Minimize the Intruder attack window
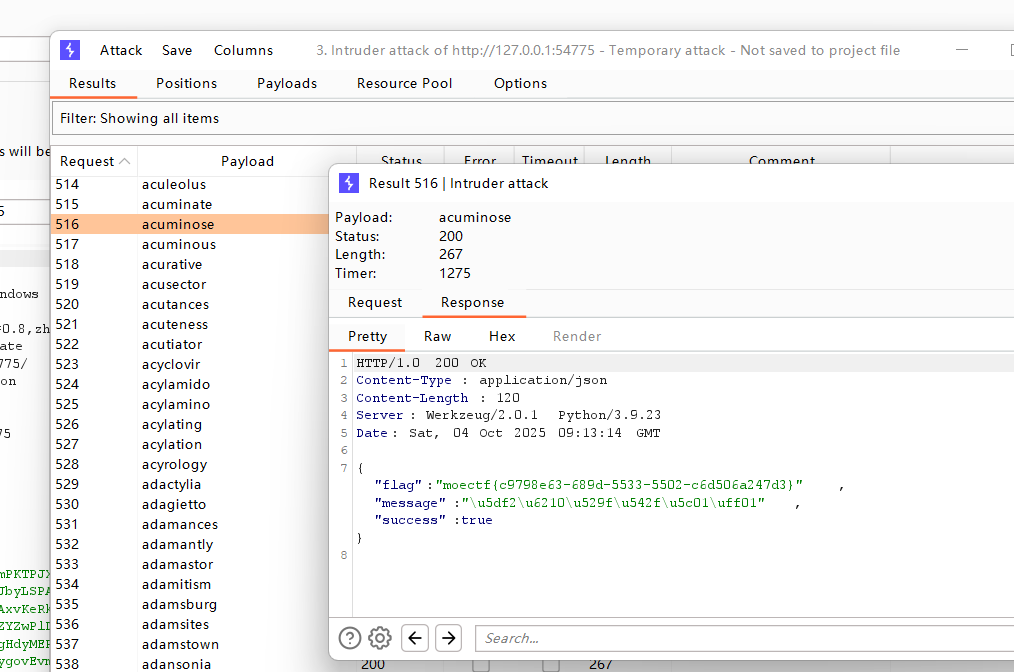This screenshot has height=672, width=1014. 961,50
